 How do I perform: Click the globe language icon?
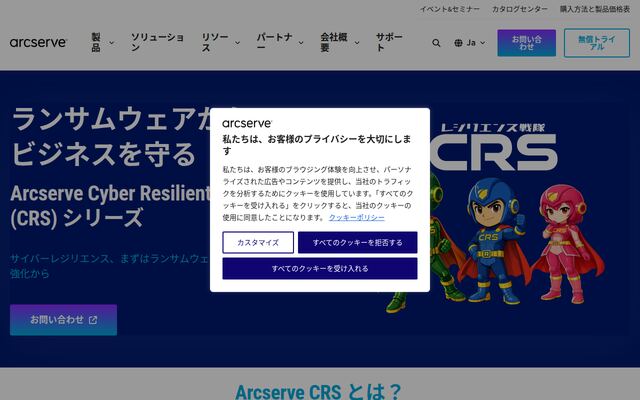458,43
